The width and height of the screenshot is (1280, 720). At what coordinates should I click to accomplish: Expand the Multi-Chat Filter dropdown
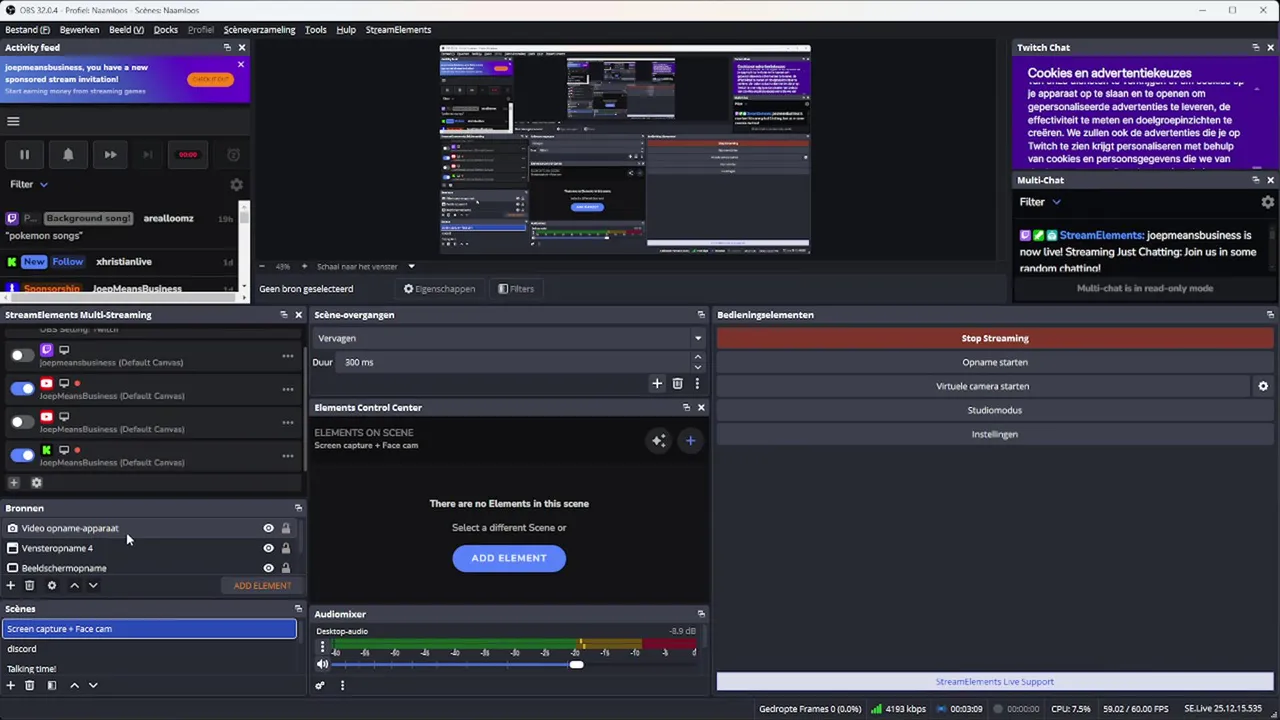[x=1040, y=202]
